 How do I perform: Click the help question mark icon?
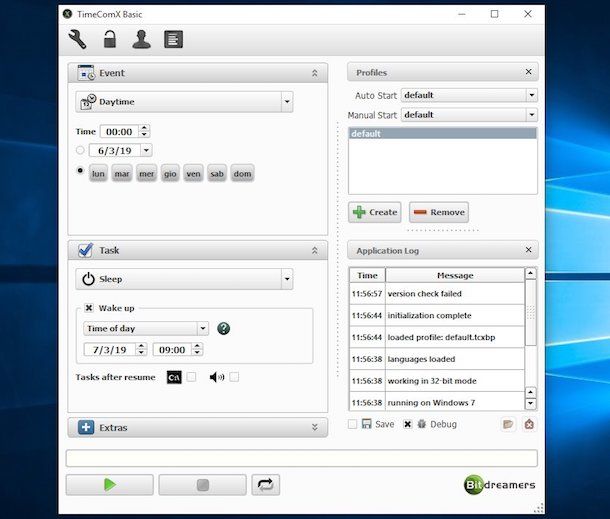pos(223,328)
